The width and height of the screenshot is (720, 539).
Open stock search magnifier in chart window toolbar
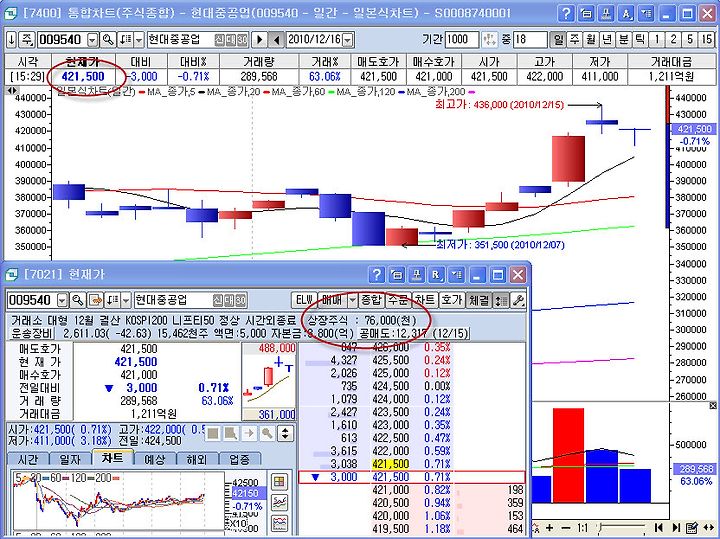coord(108,39)
